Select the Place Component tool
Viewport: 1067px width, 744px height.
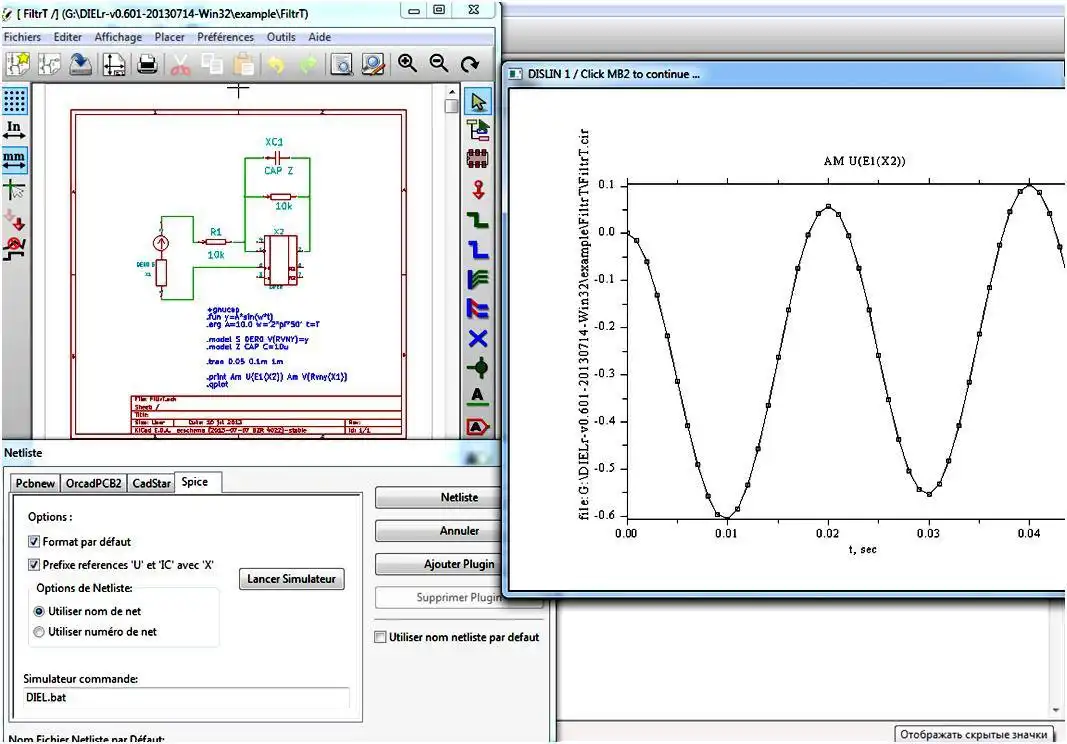pos(478,158)
